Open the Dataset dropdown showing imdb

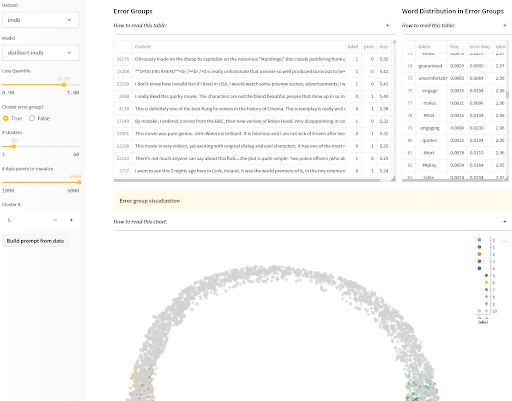tap(40, 20)
